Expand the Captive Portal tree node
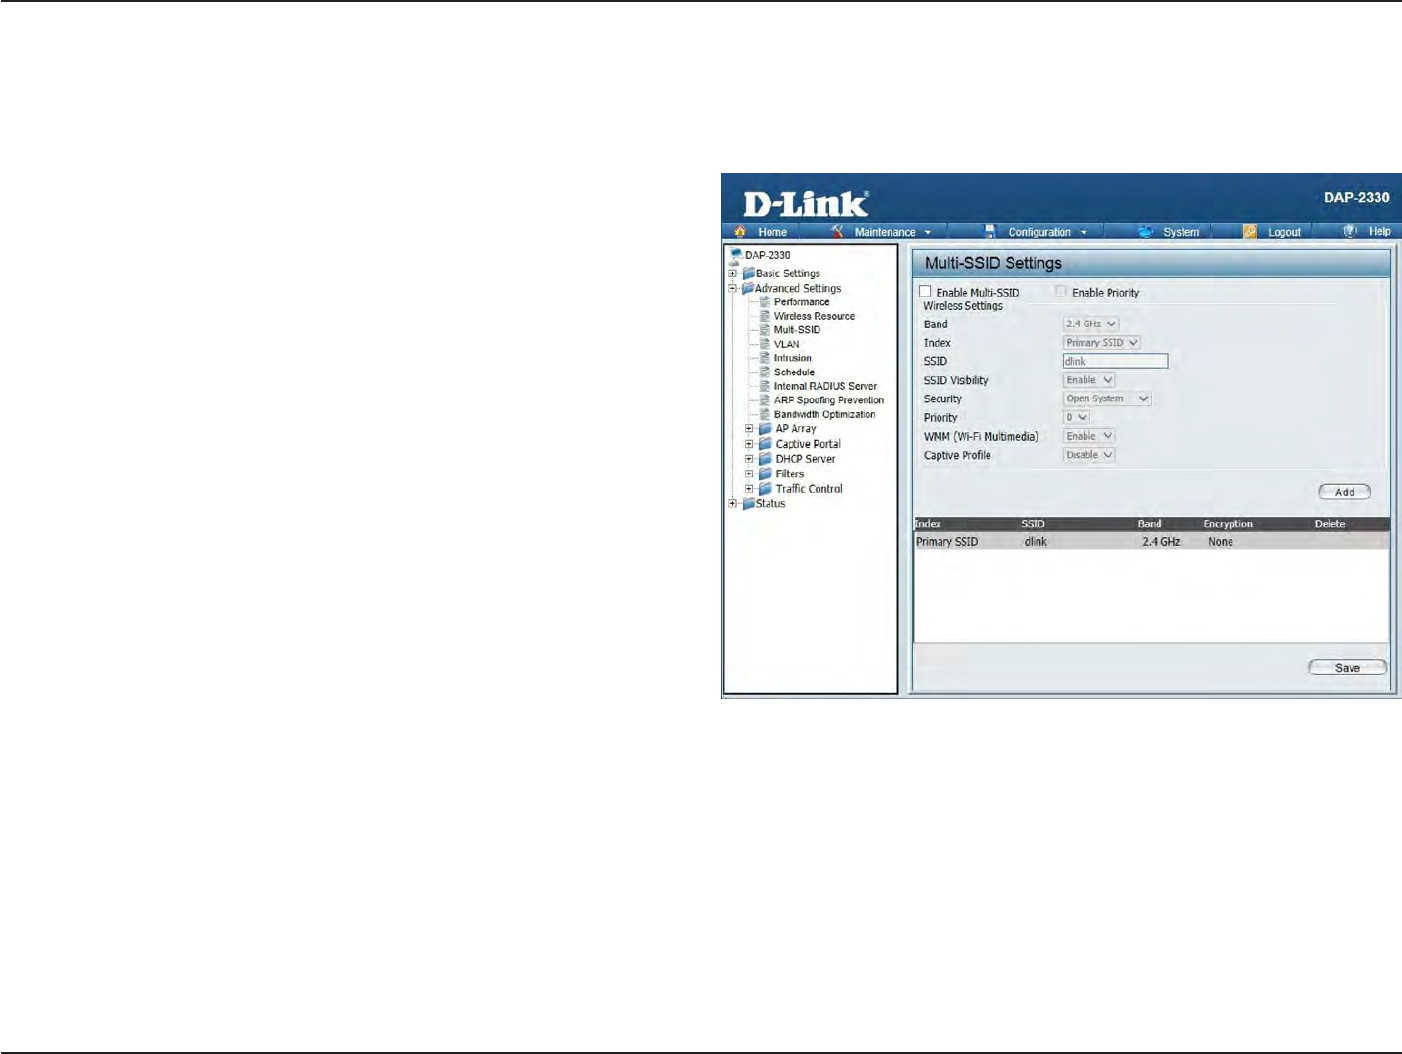The height and width of the screenshot is (1054, 1402). [x=749, y=444]
